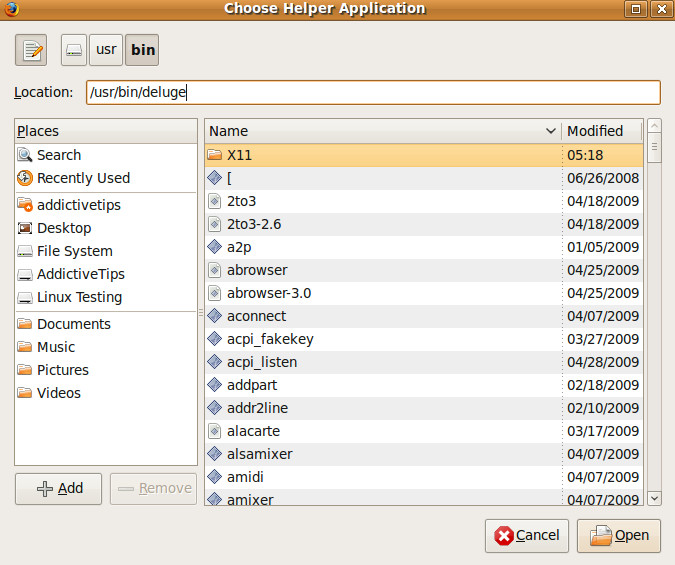Click the 2to3 script file icon
The height and width of the screenshot is (565, 675).
click(214, 201)
